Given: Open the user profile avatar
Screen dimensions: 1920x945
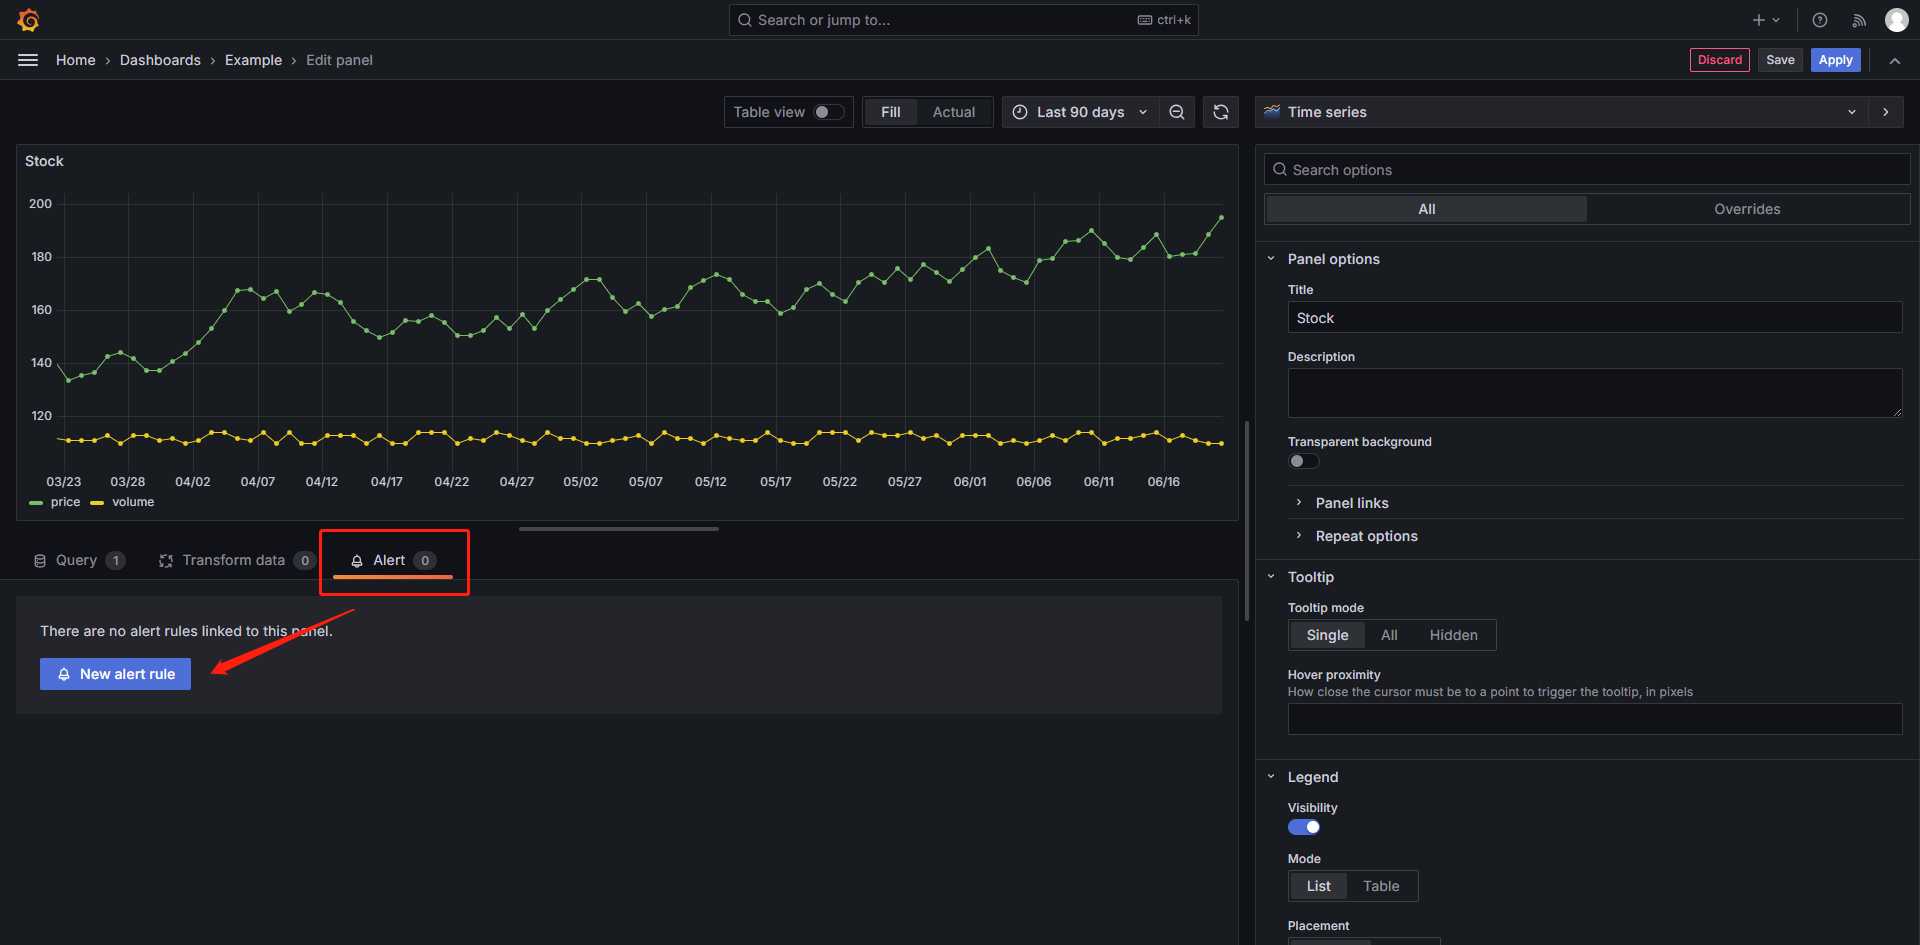Looking at the screenshot, I should tap(1896, 20).
